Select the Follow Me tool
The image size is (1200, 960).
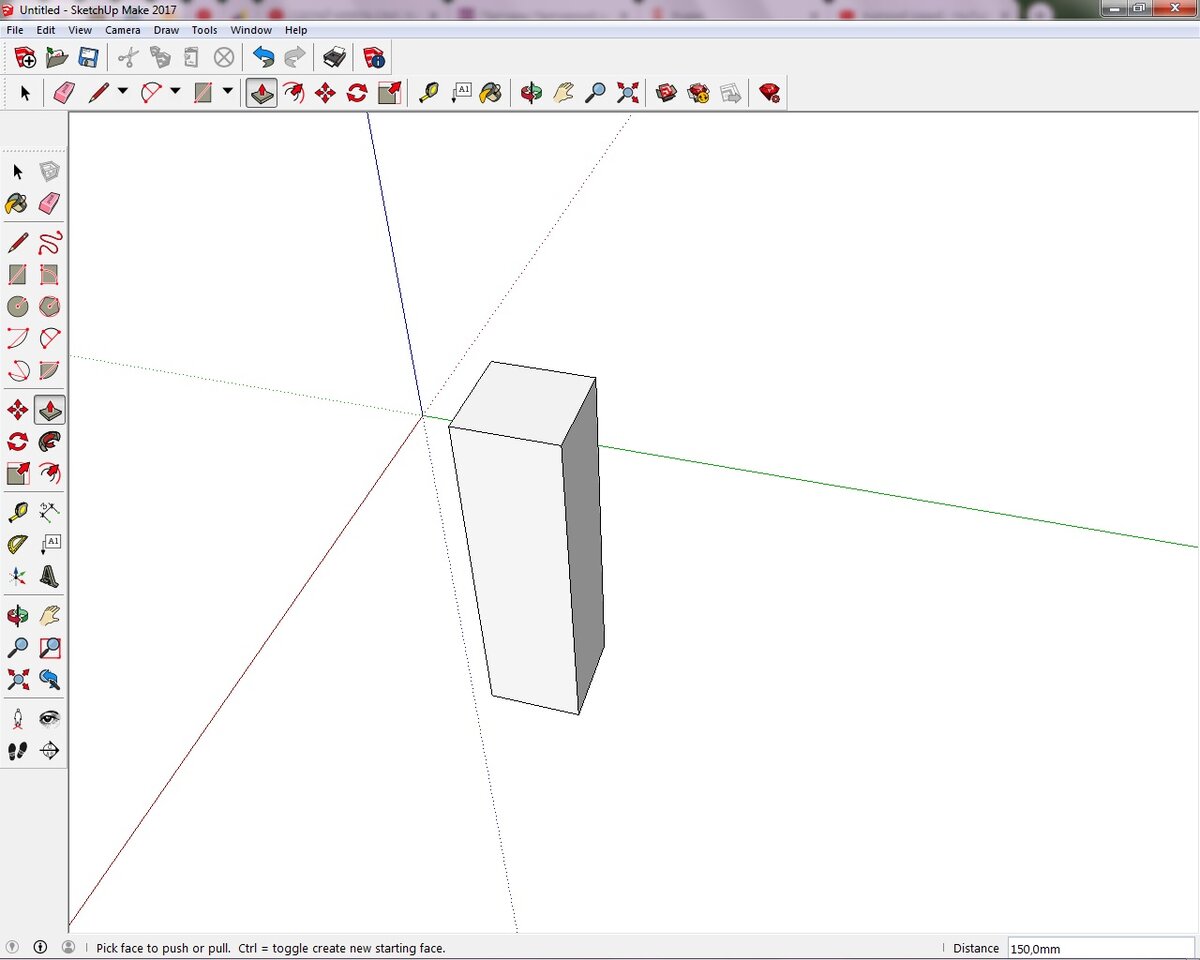point(50,441)
